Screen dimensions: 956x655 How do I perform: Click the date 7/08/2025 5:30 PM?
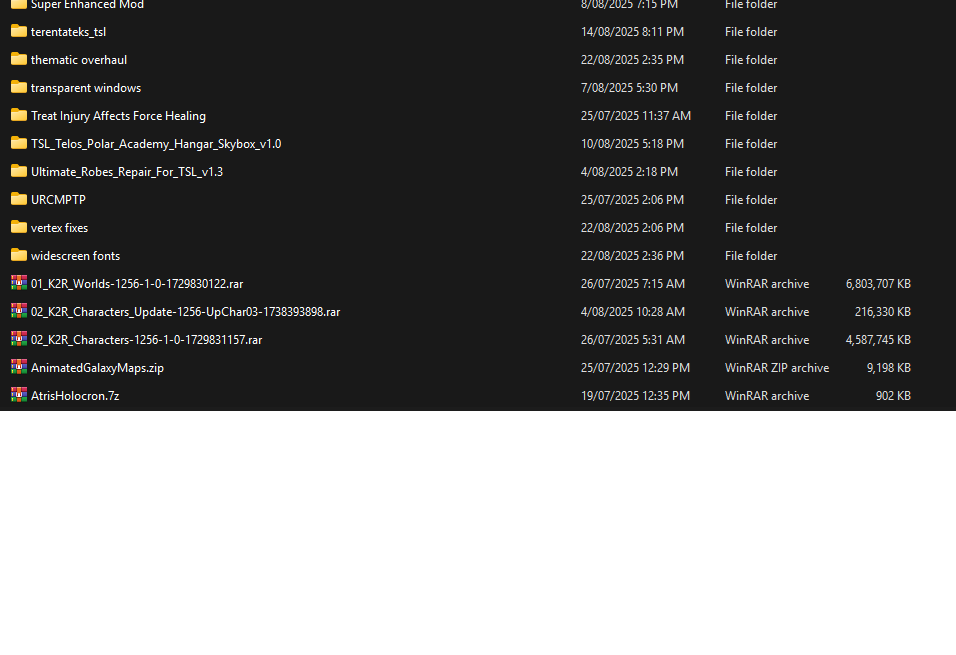tap(629, 88)
